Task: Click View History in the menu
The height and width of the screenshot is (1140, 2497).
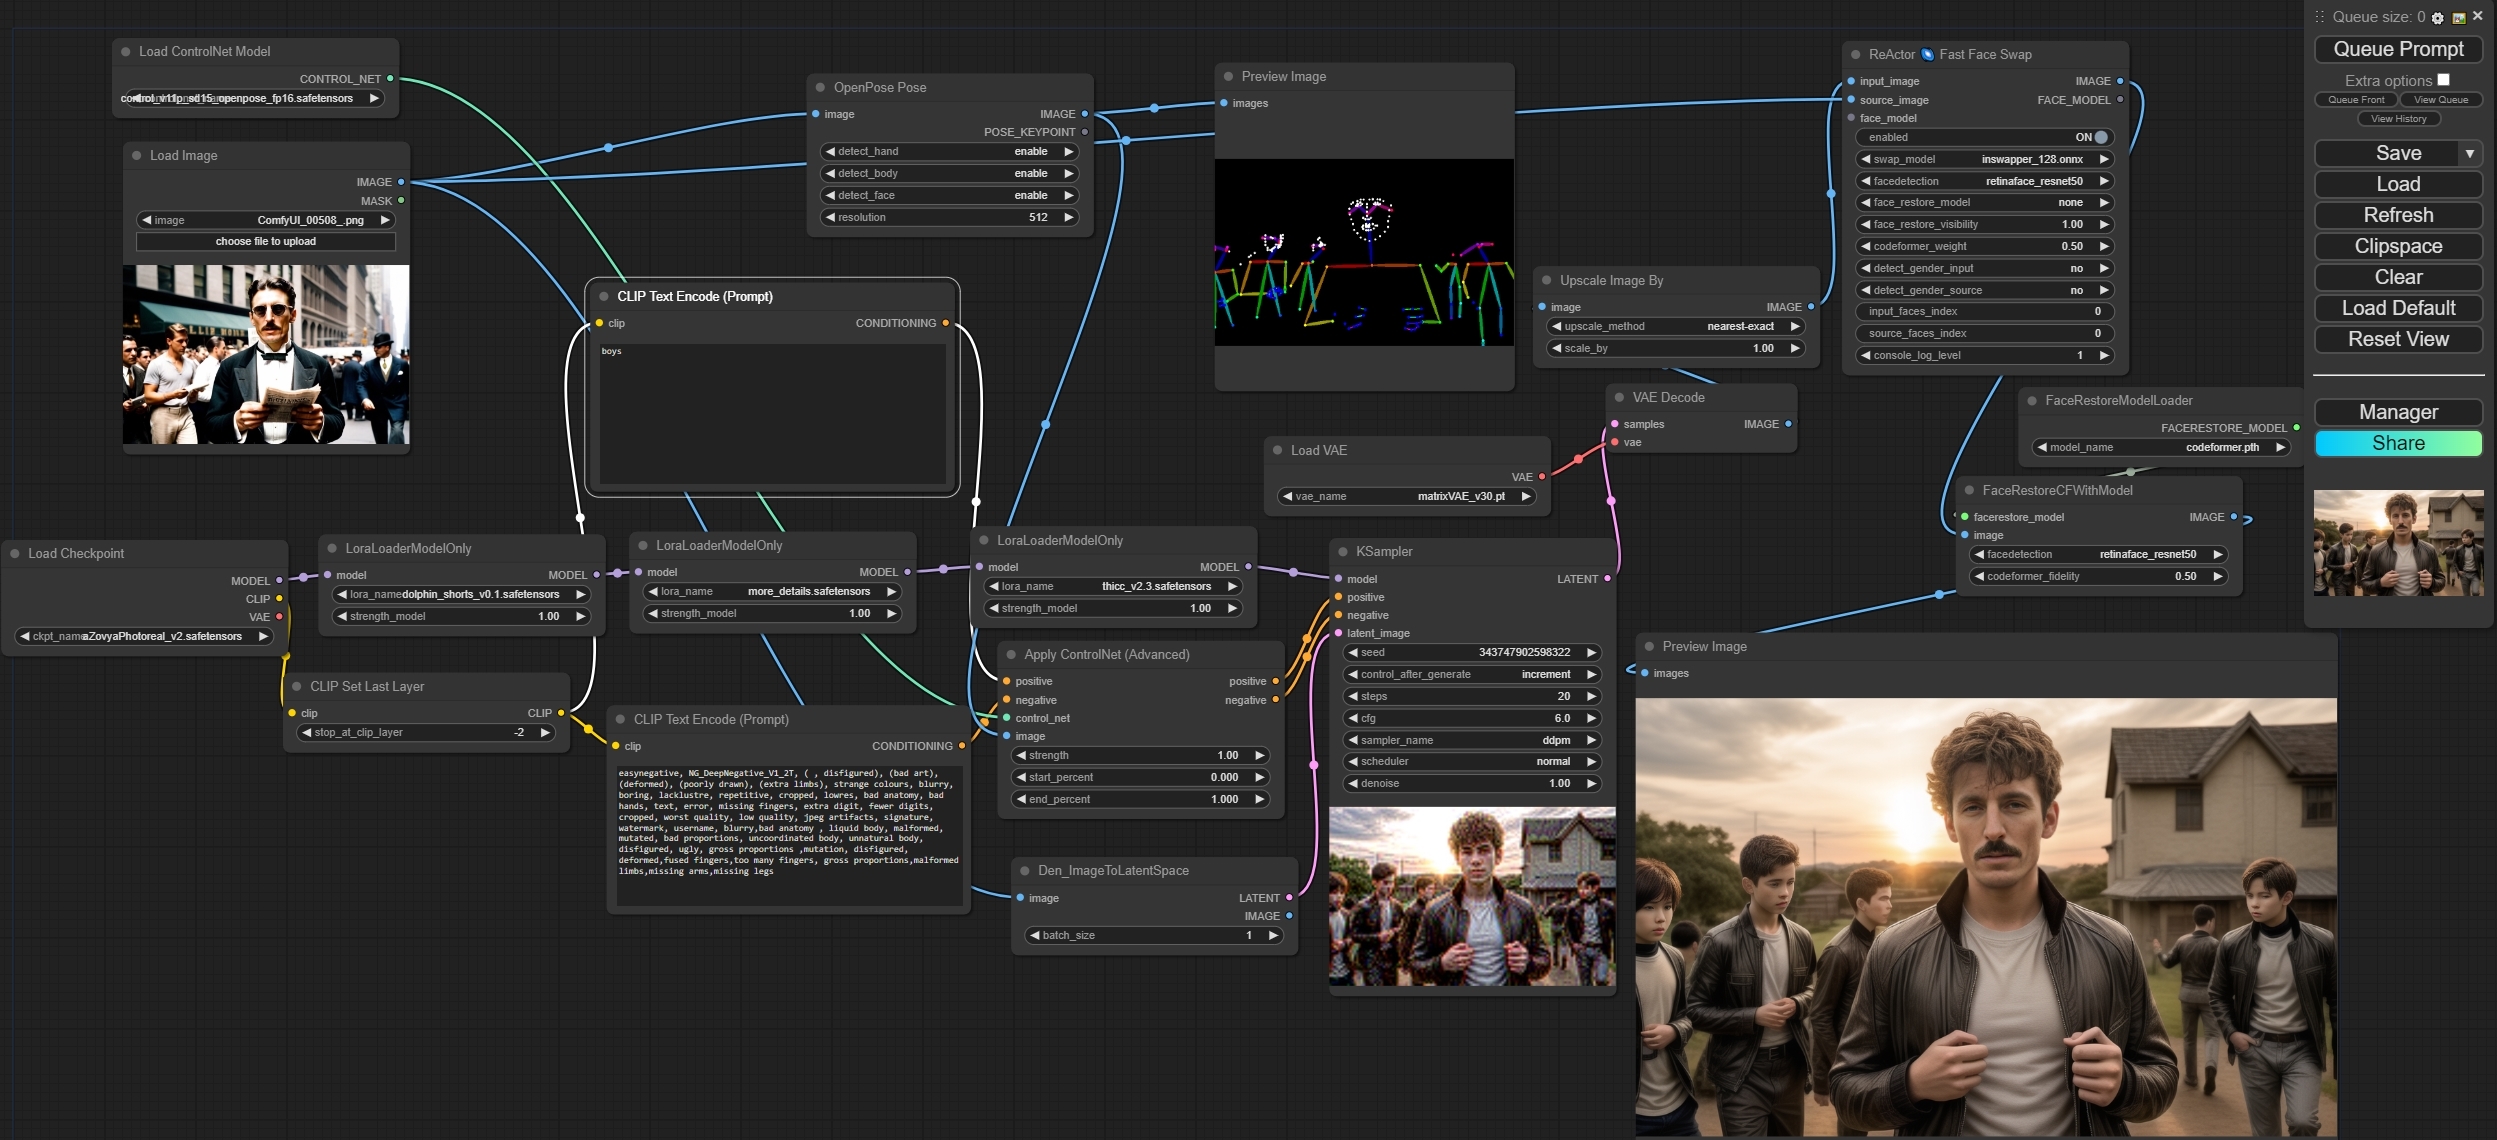Action: tap(2398, 119)
